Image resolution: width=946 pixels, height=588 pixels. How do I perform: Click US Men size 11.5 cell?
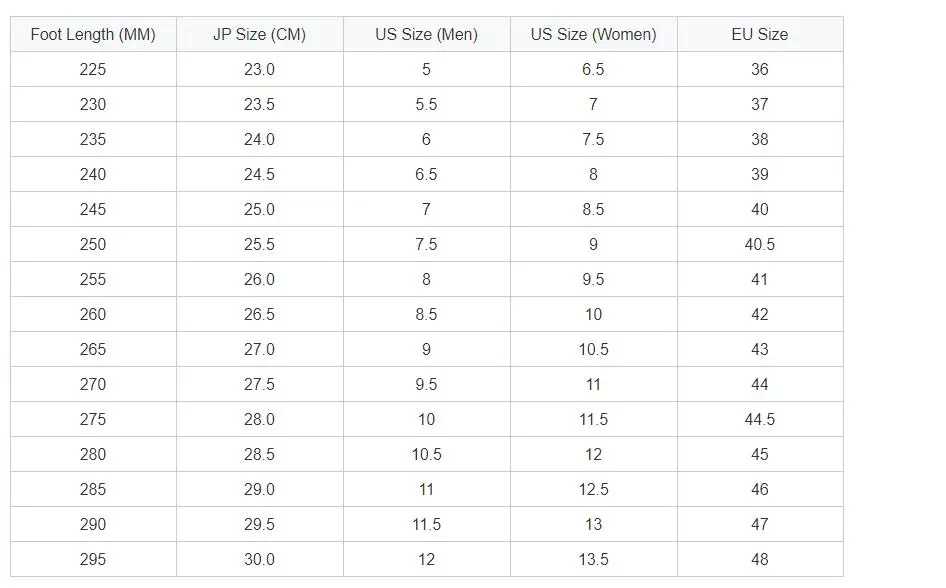click(427, 524)
